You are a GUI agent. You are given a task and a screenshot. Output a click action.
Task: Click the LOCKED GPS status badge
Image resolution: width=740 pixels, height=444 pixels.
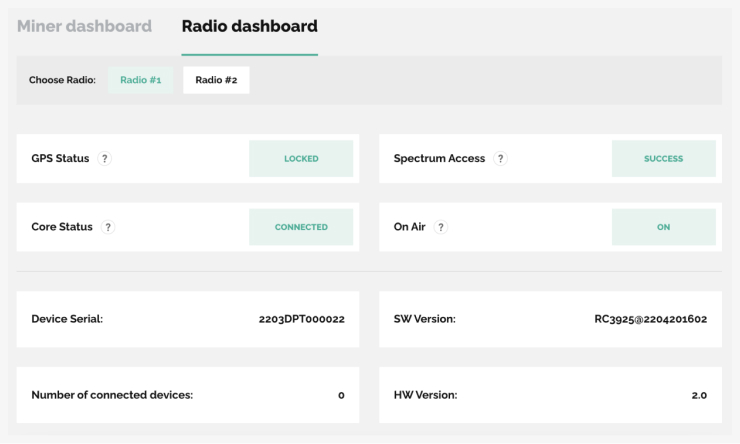pos(301,159)
